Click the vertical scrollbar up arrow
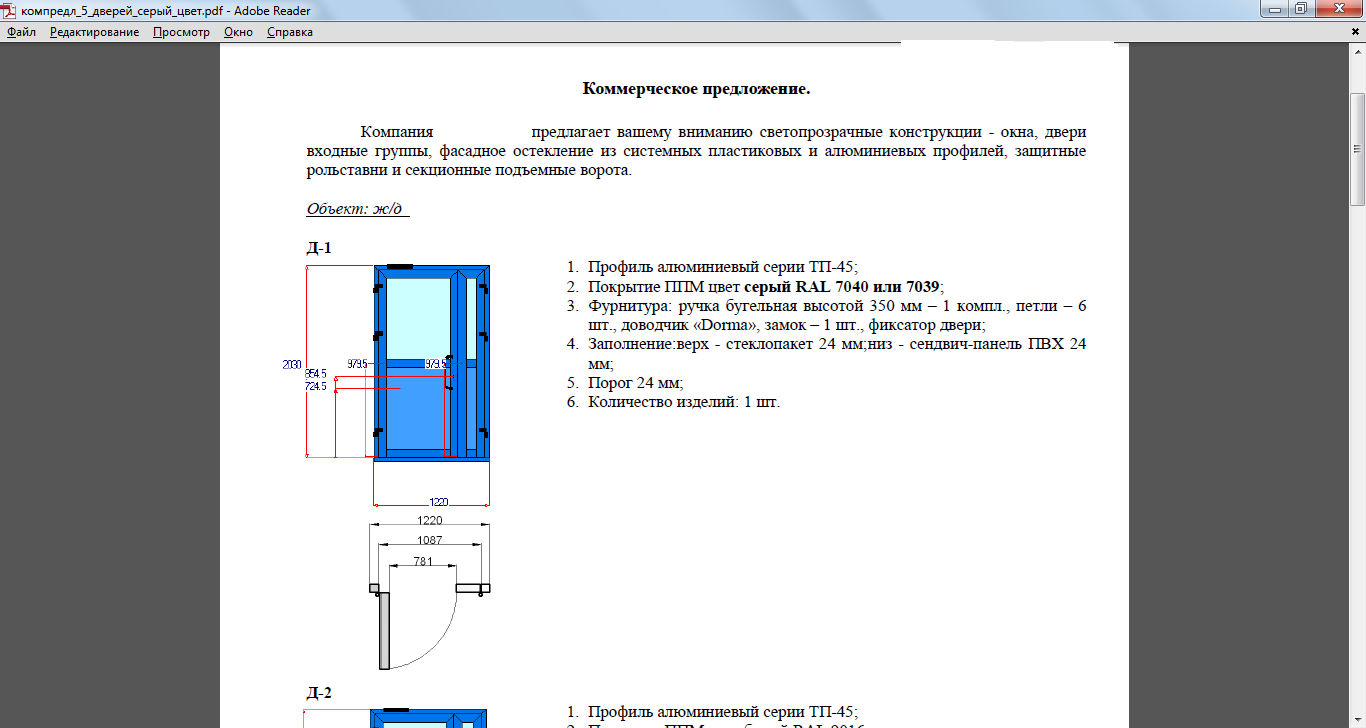This screenshot has width=1366, height=728. (x=1357, y=52)
